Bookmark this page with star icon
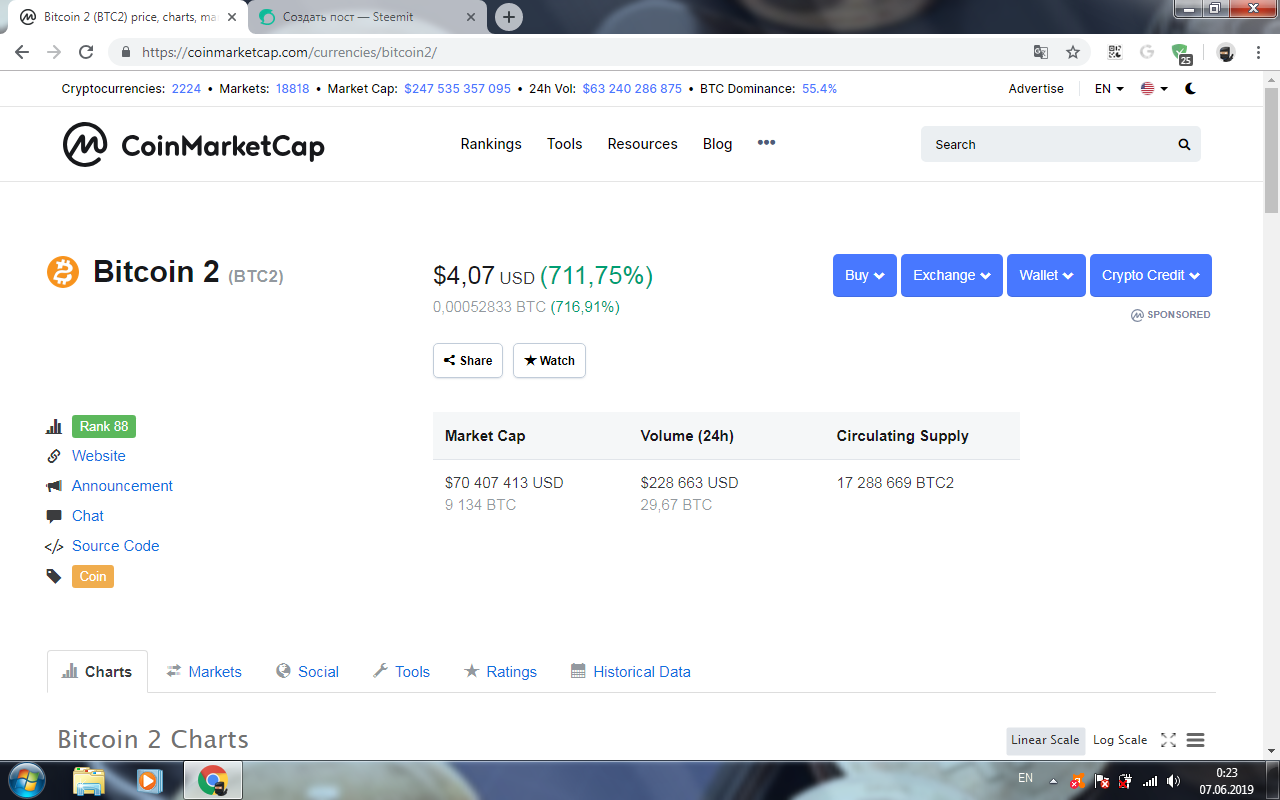 [1073, 52]
